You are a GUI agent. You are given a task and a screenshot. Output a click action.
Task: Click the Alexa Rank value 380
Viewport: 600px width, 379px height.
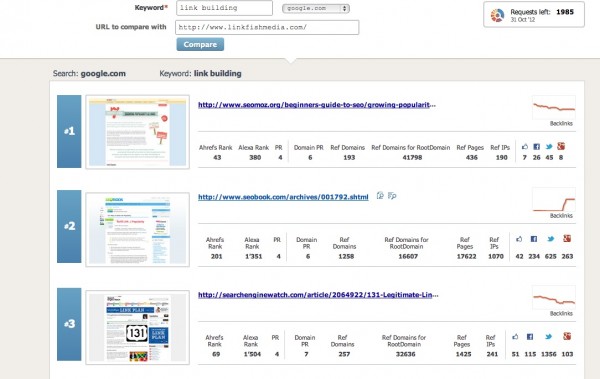255,157
